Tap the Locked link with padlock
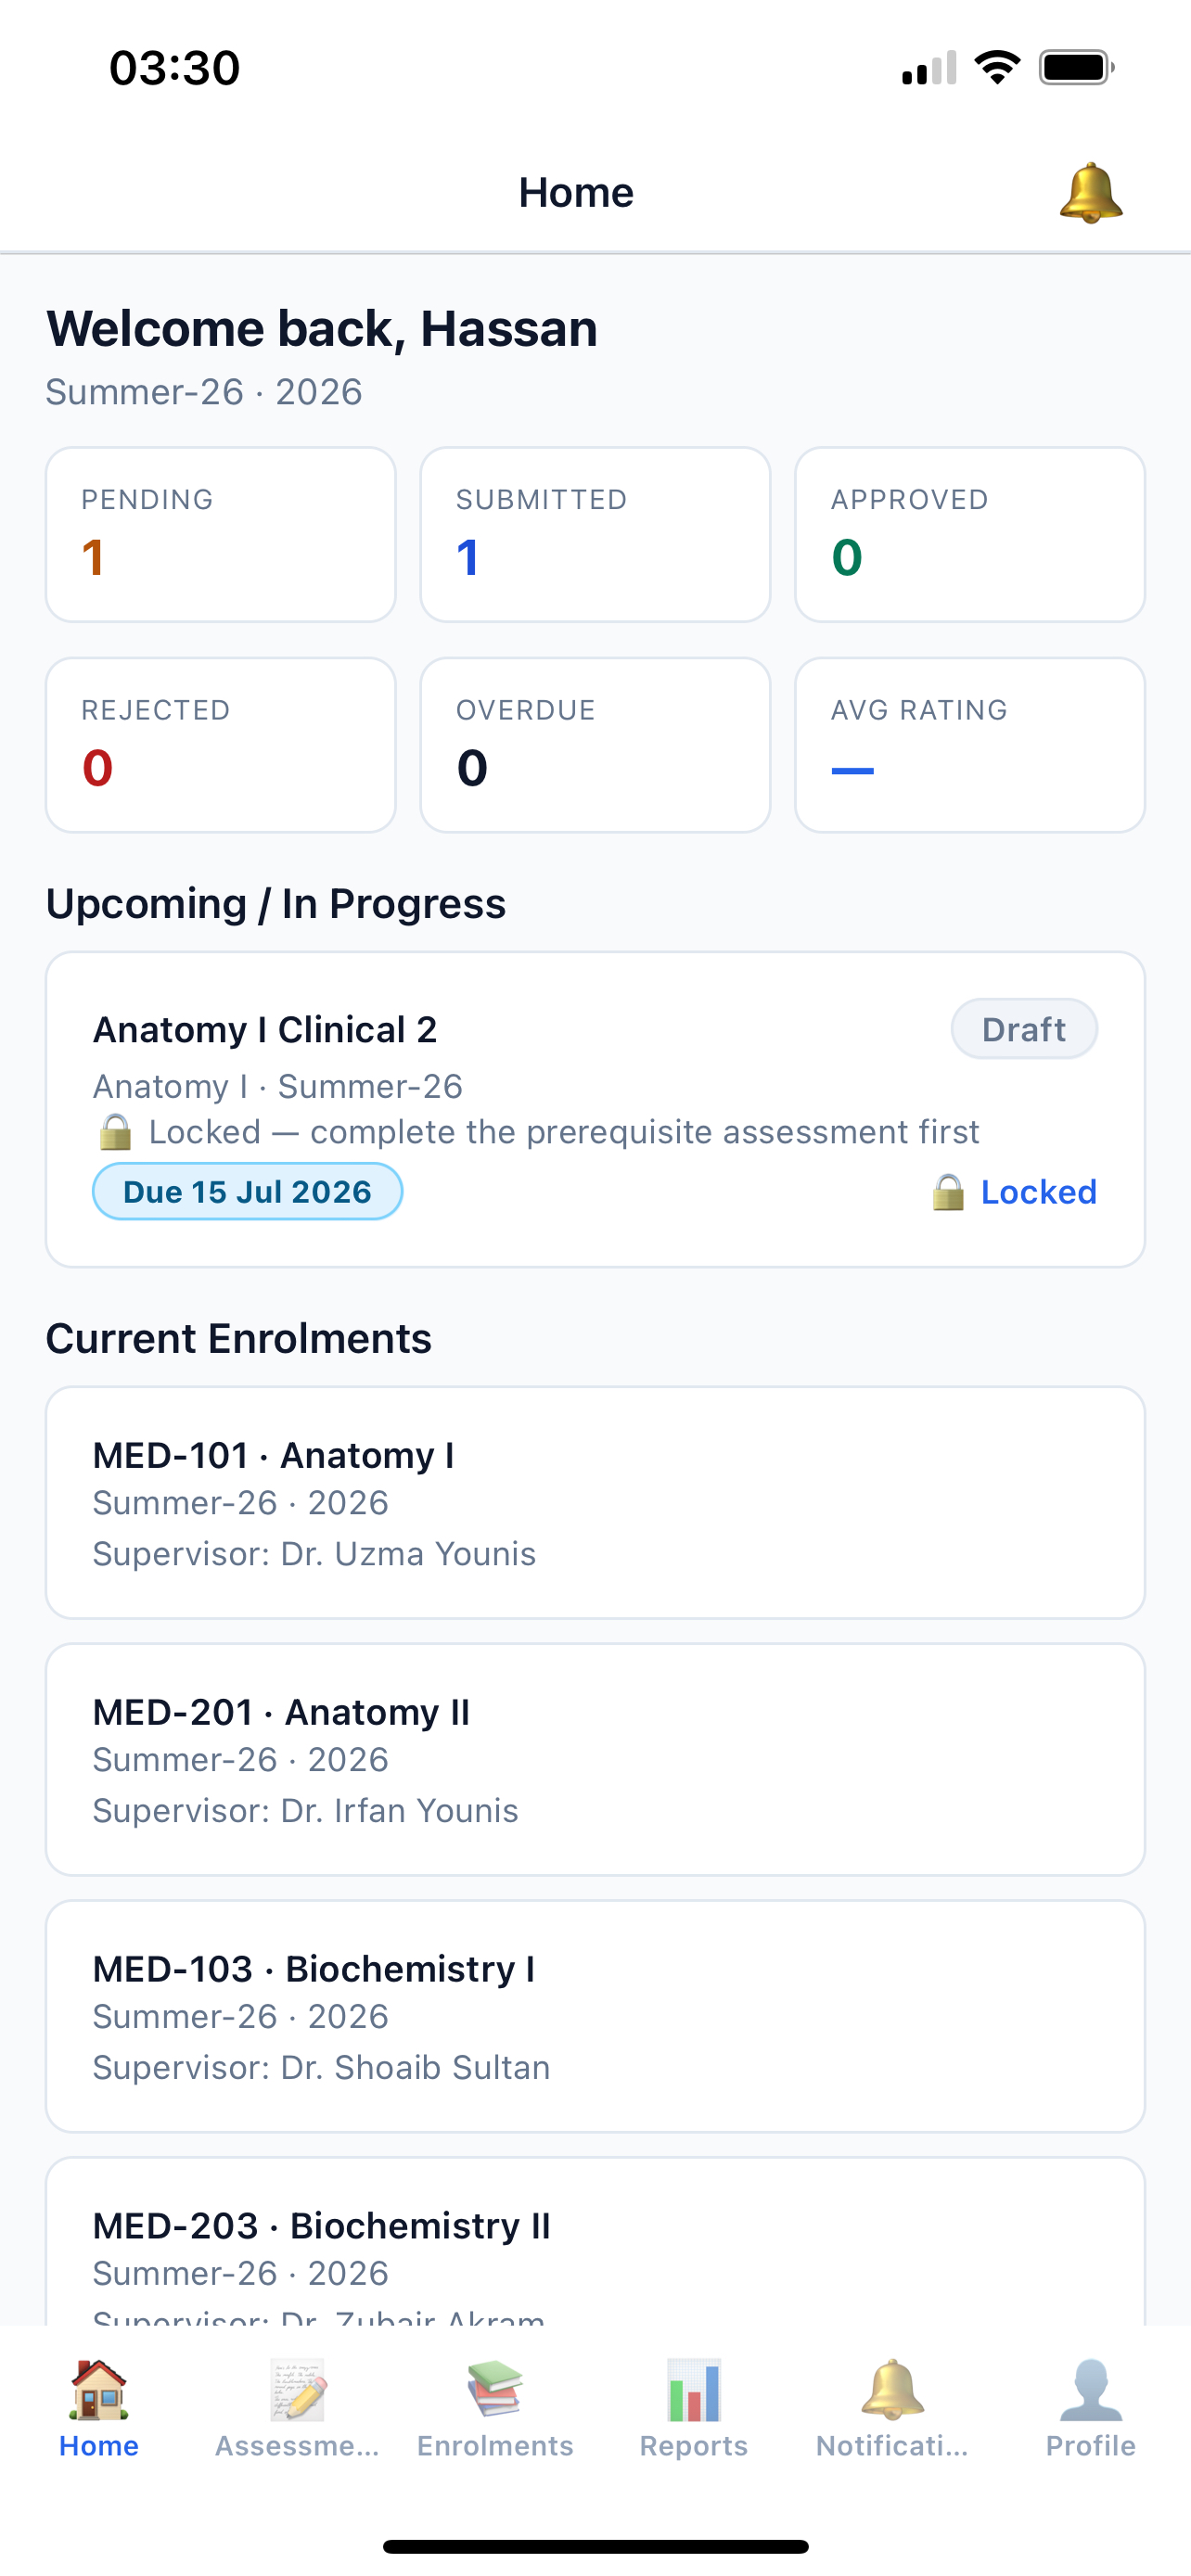The image size is (1191, 2576). (x=1014, y=1192)
